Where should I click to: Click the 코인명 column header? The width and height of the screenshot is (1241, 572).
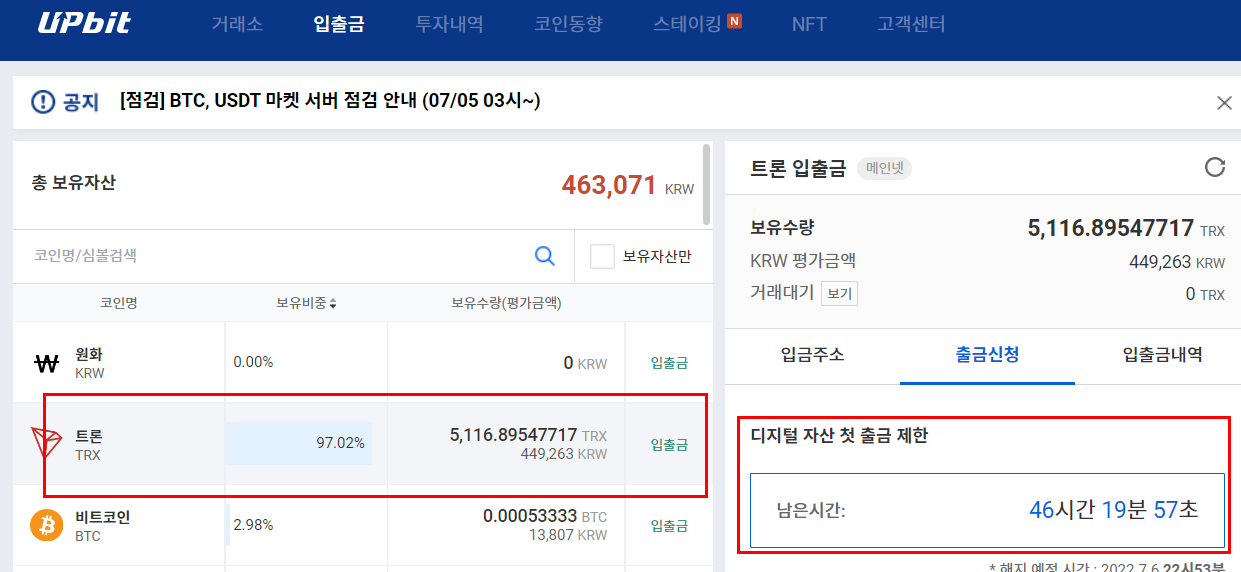[119, 302]
